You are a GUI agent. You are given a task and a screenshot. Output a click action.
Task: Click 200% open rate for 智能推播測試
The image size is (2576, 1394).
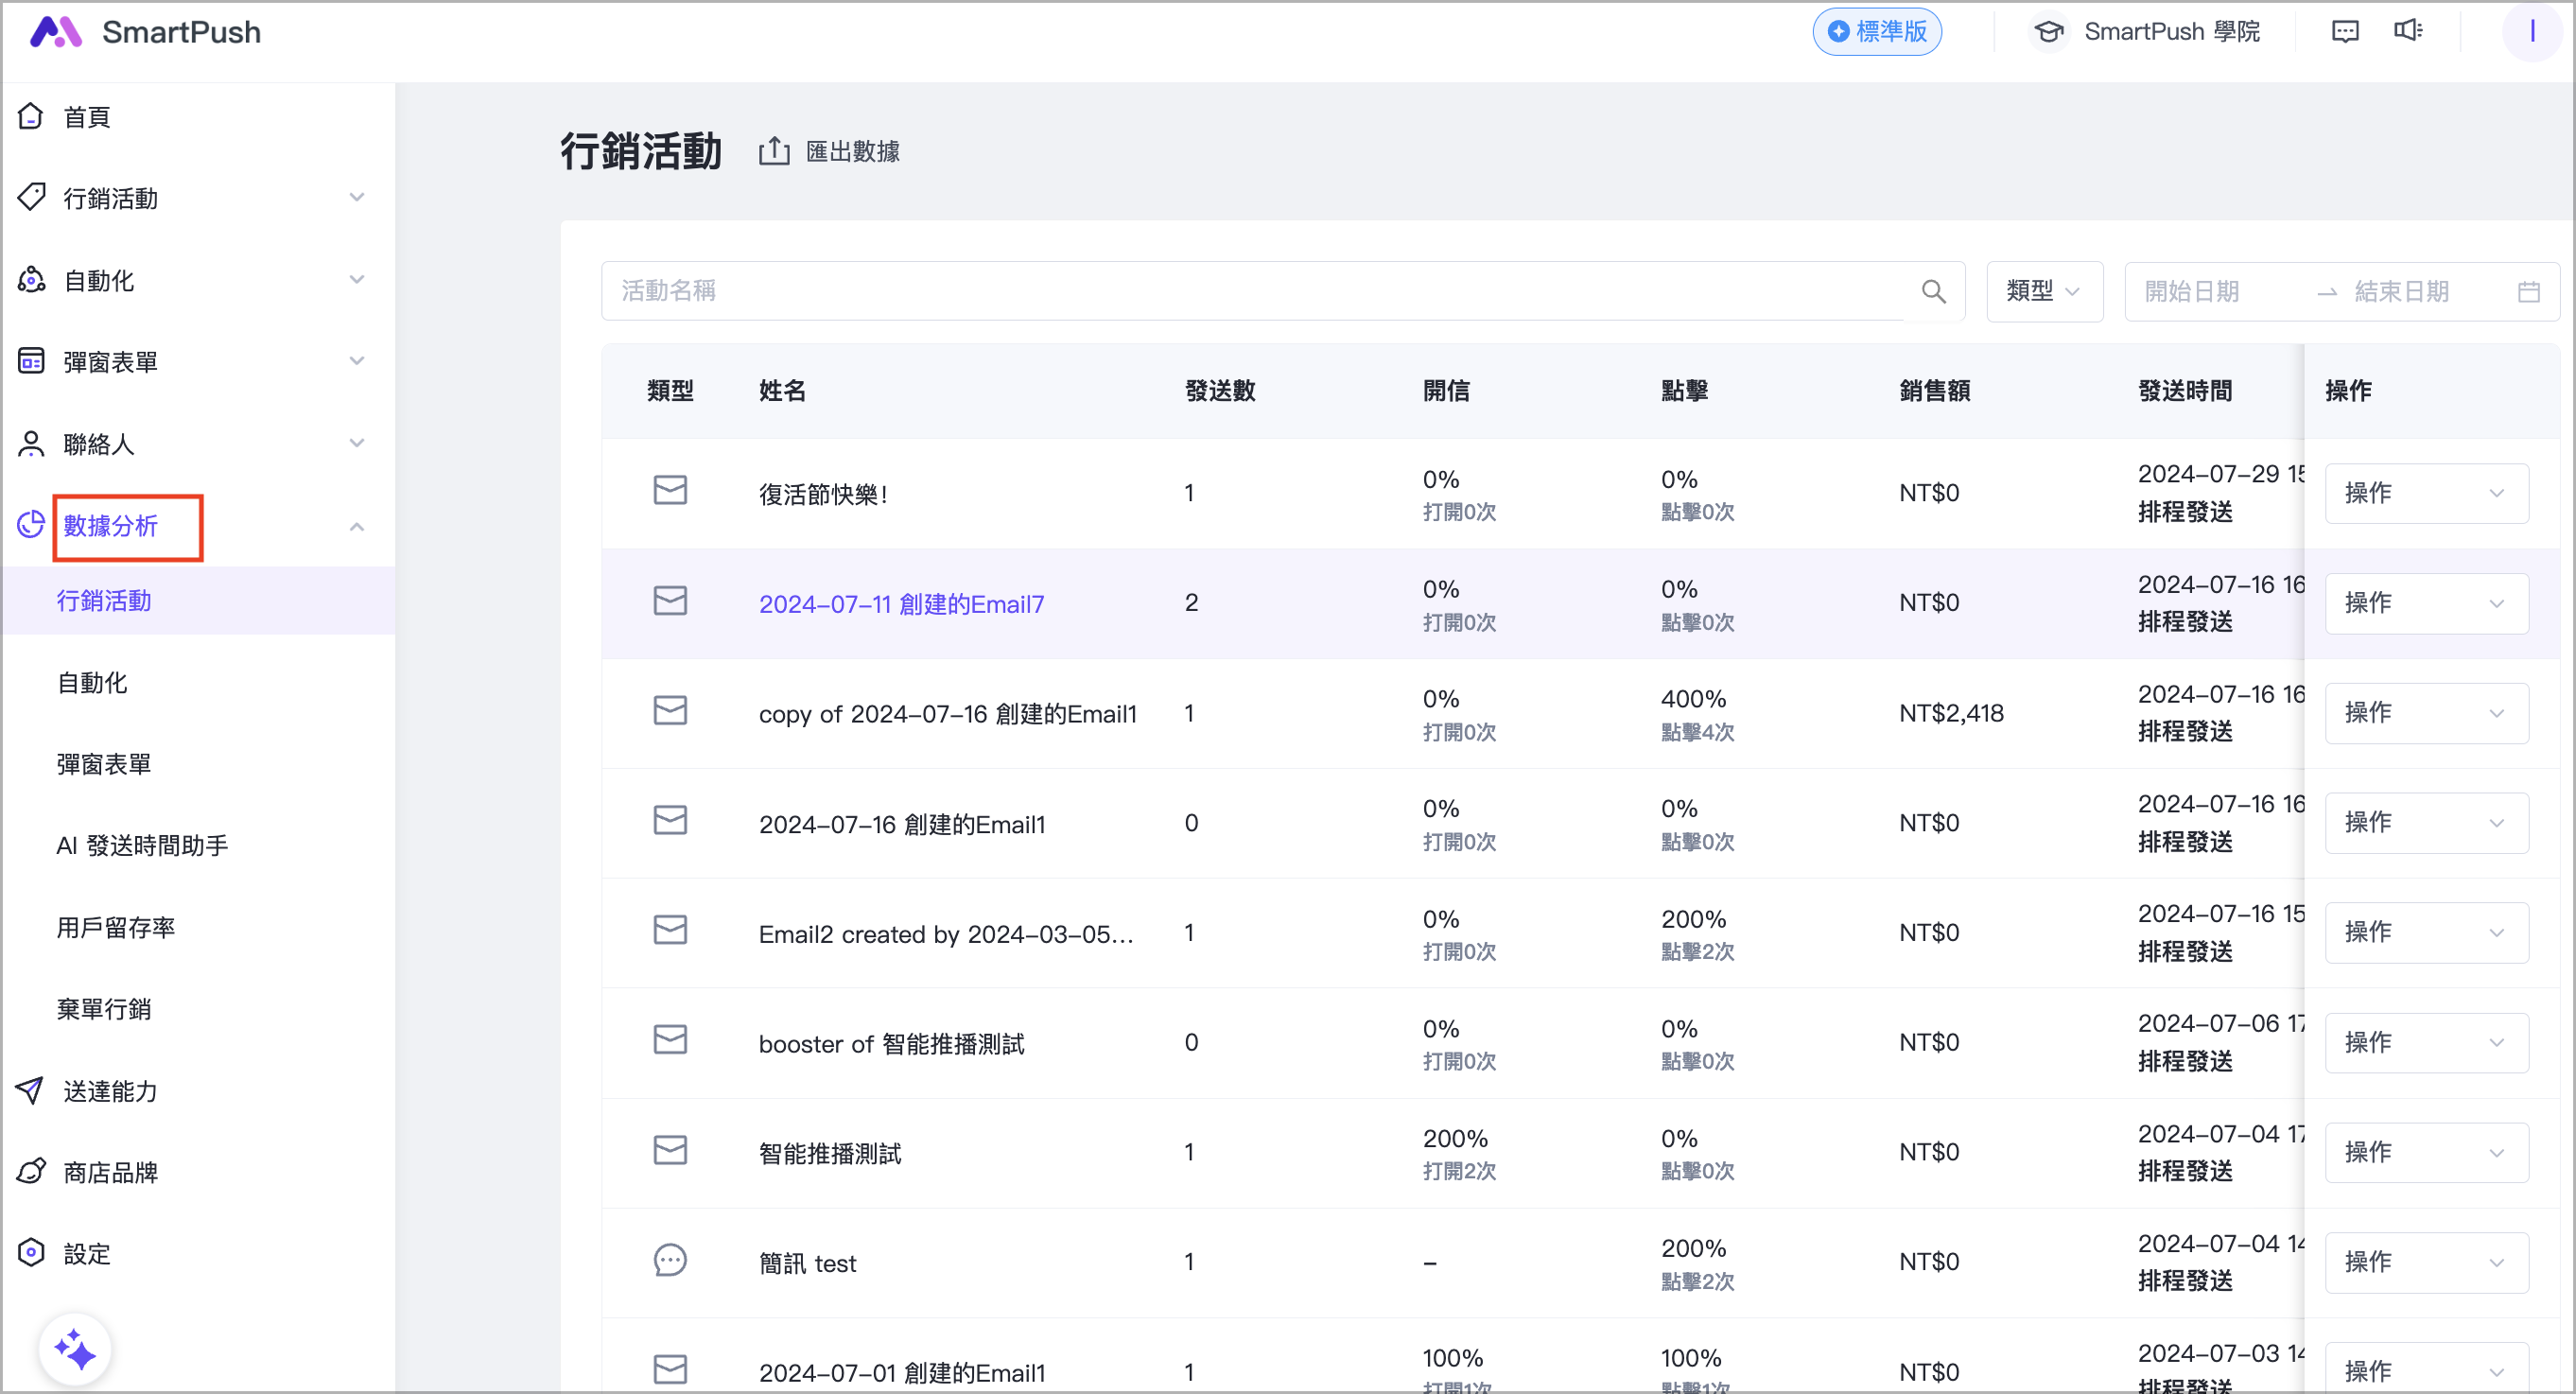(x=1455, y=1138)
